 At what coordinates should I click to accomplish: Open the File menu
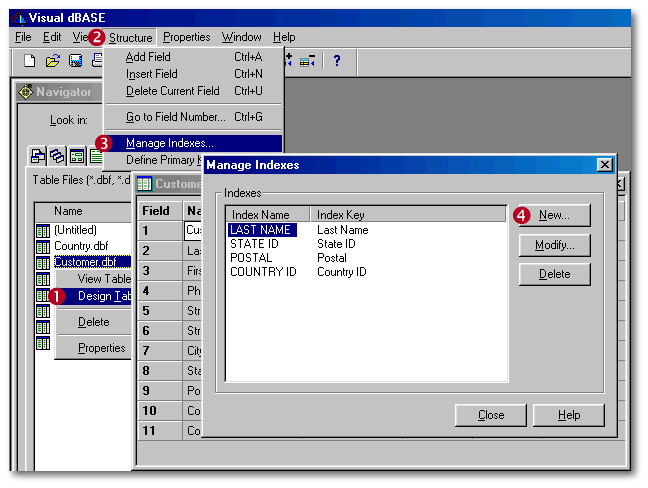(x=23, y=37)
